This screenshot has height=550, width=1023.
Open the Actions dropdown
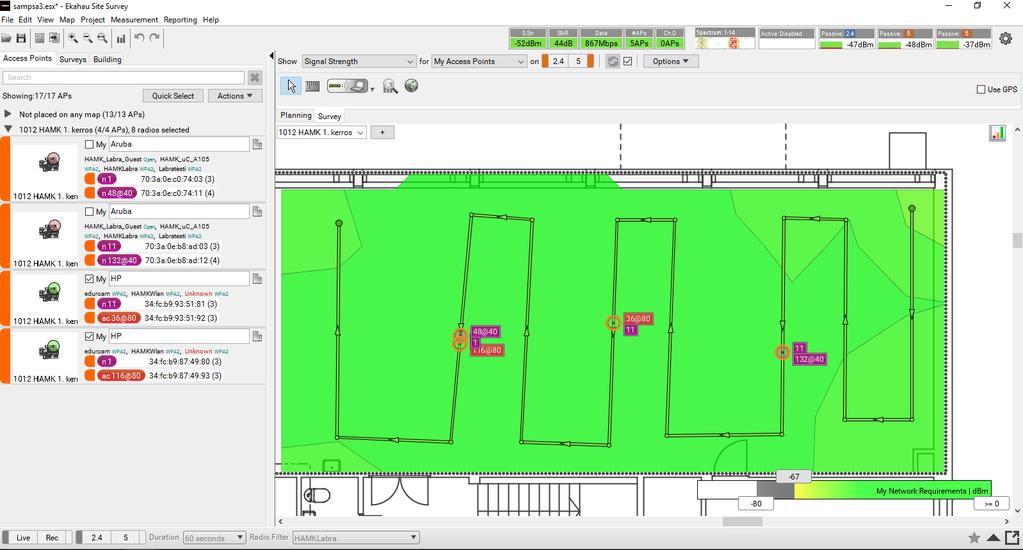click(235, 96)
